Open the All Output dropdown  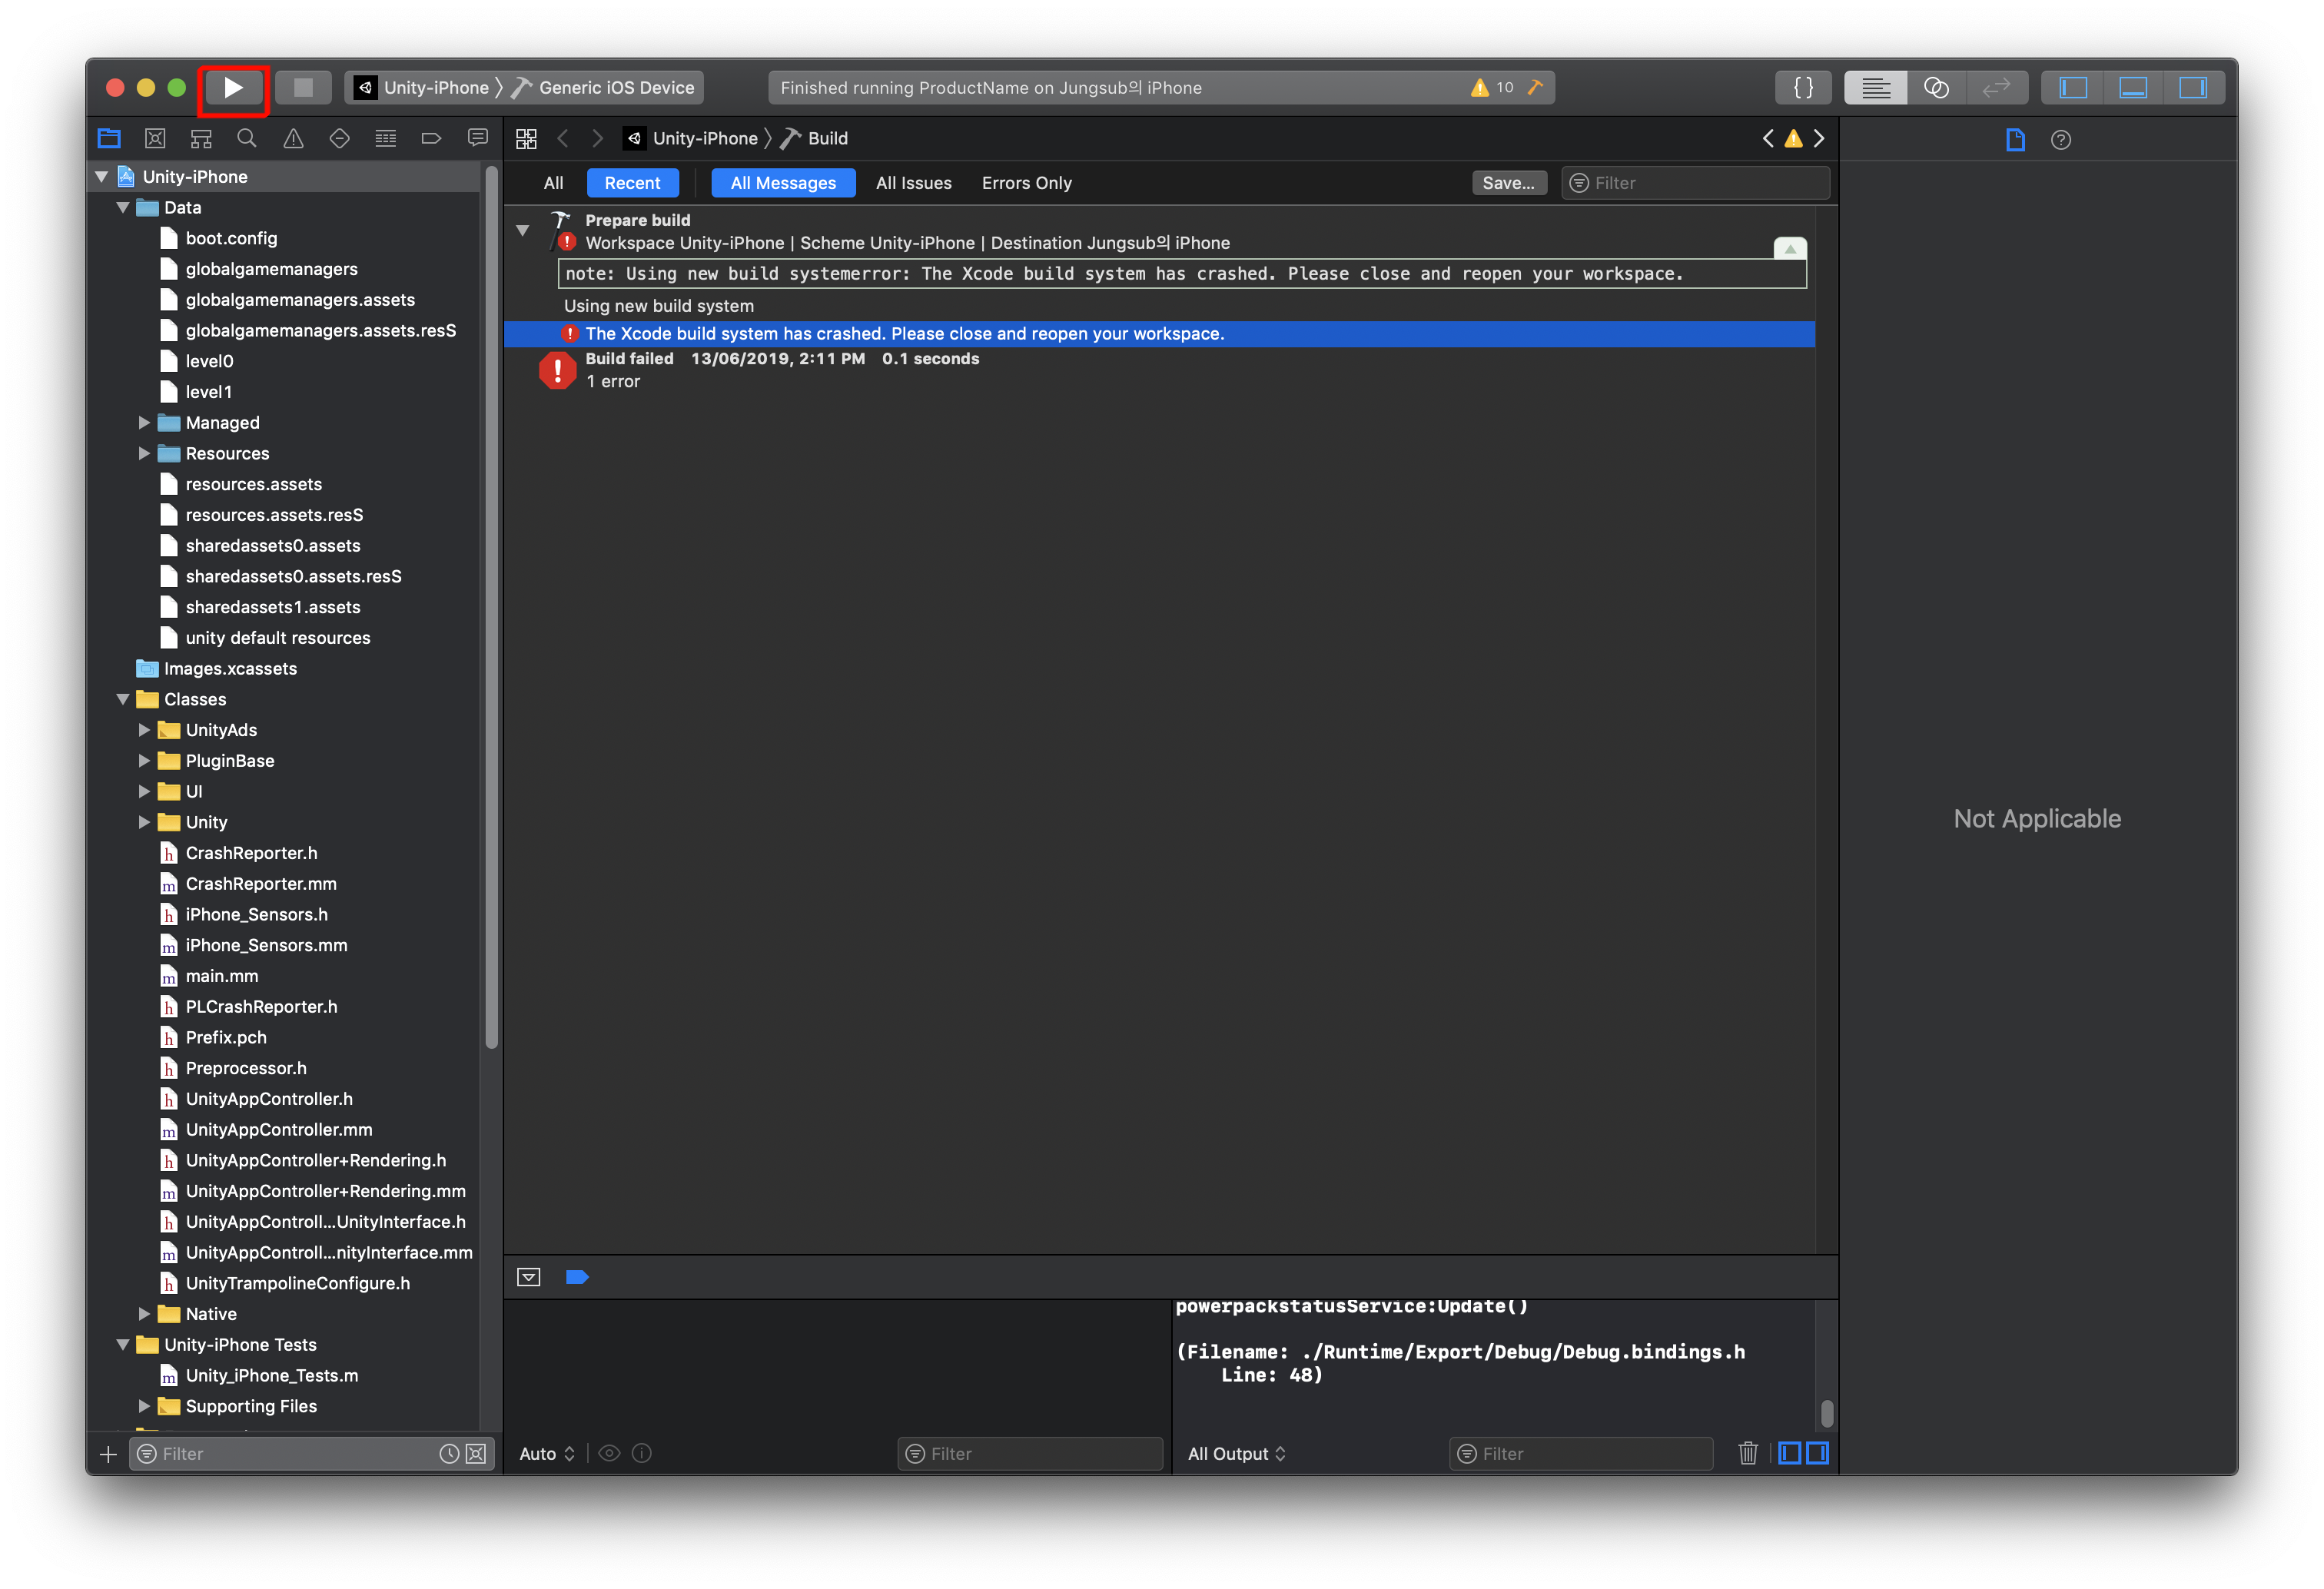tap(1236, 1453)
